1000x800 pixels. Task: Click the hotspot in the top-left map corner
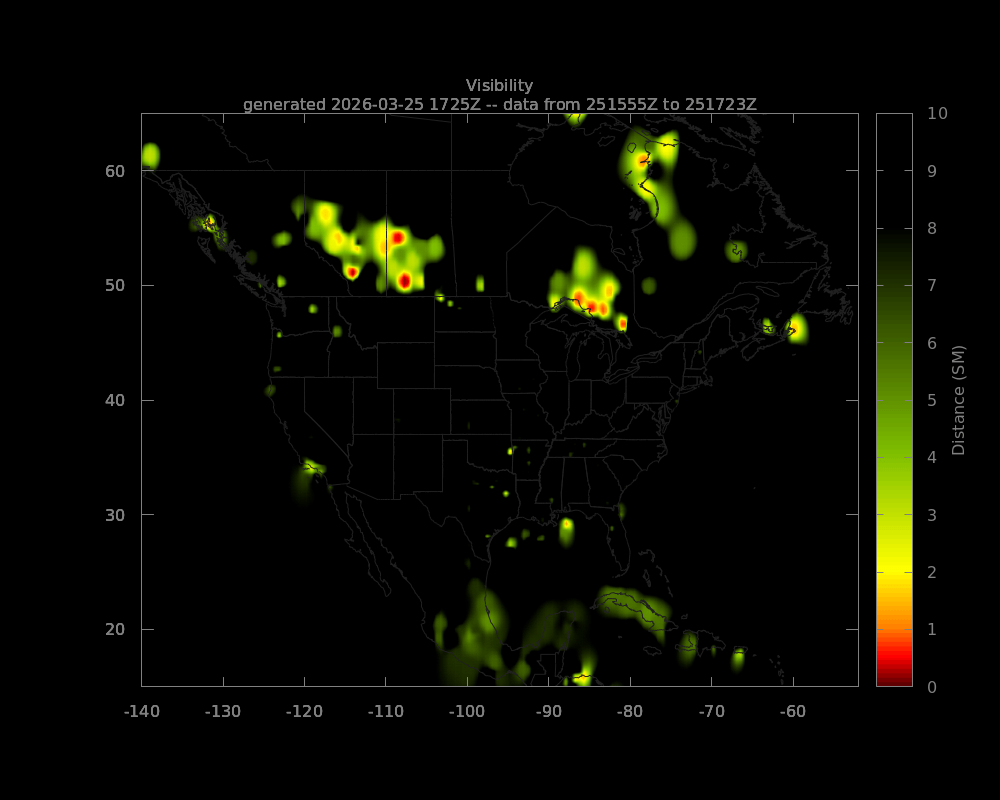point(150,152)
